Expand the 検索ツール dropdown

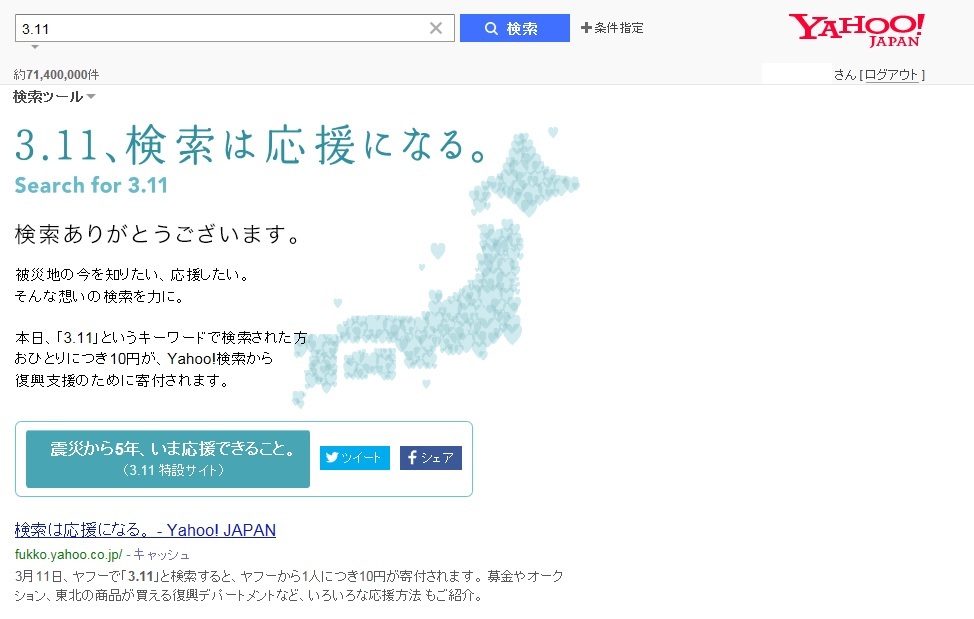click(x=54, y=96)
